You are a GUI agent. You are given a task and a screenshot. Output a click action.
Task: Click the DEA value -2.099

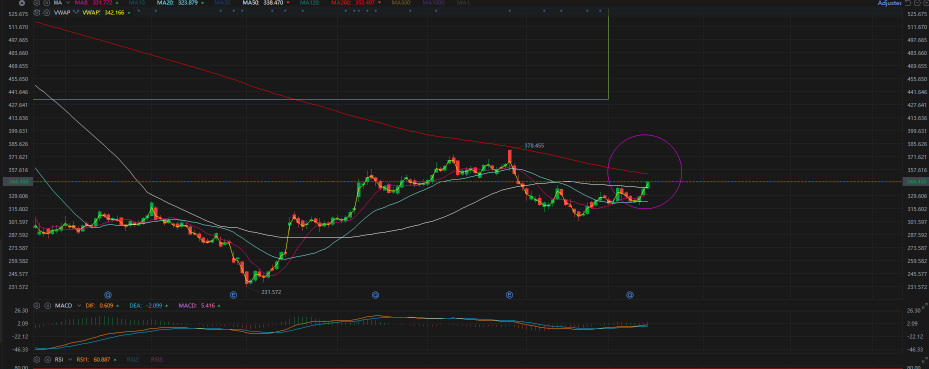point(154,306)
